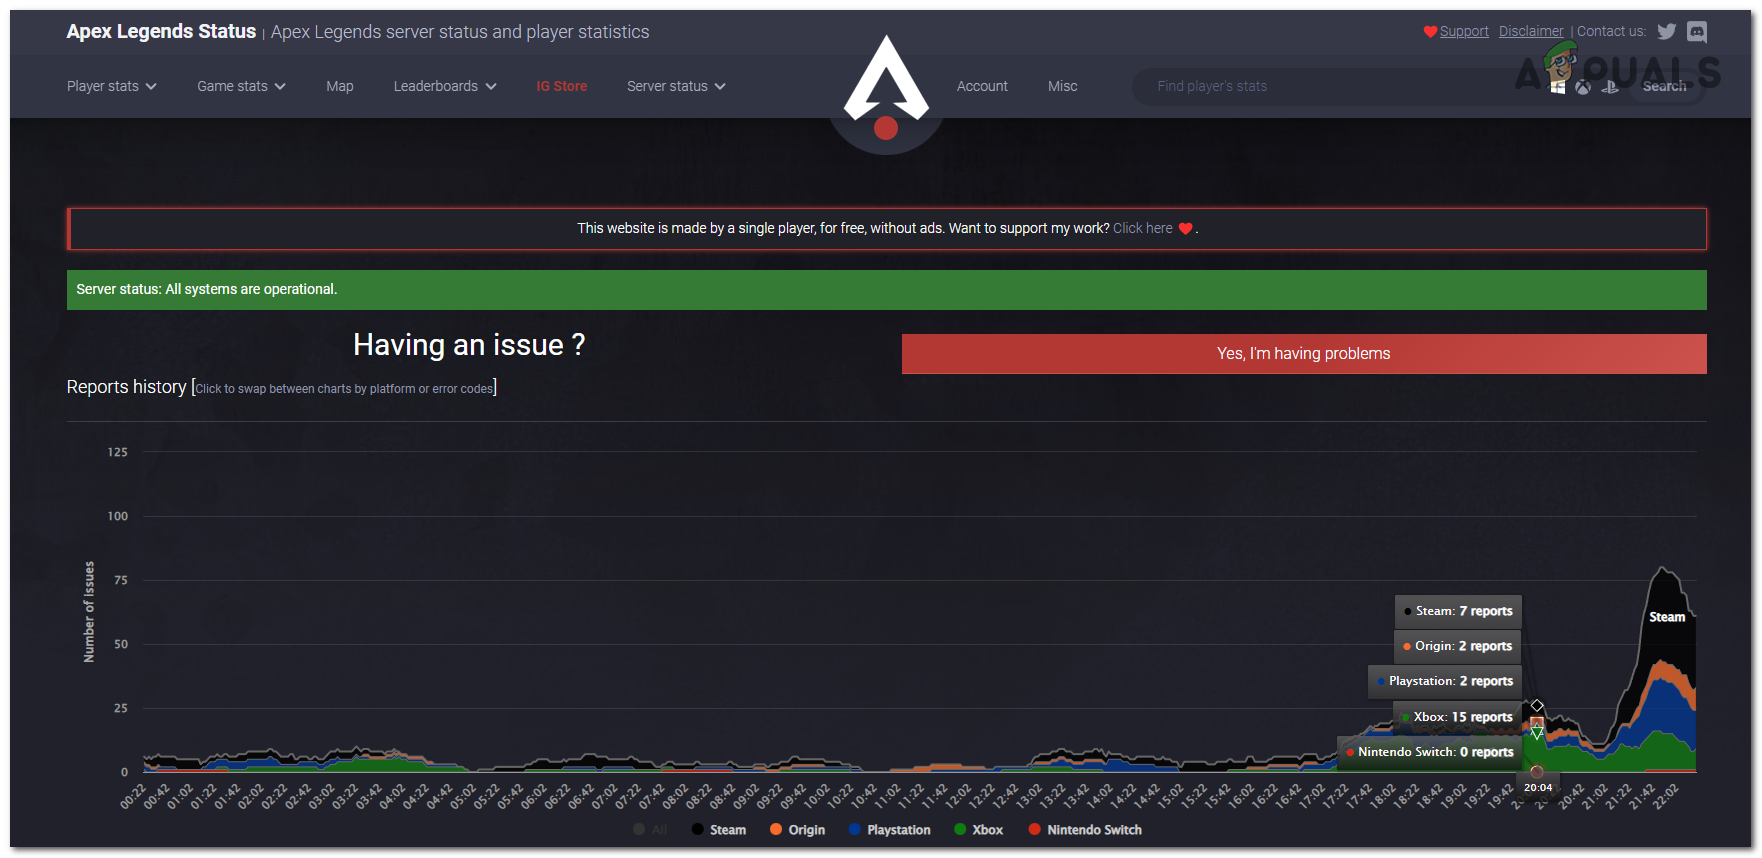The image size is (1762, 858).
Task: Click the 'Playstation: 2 reports' tooltip
Action: tap(1445, 681)
